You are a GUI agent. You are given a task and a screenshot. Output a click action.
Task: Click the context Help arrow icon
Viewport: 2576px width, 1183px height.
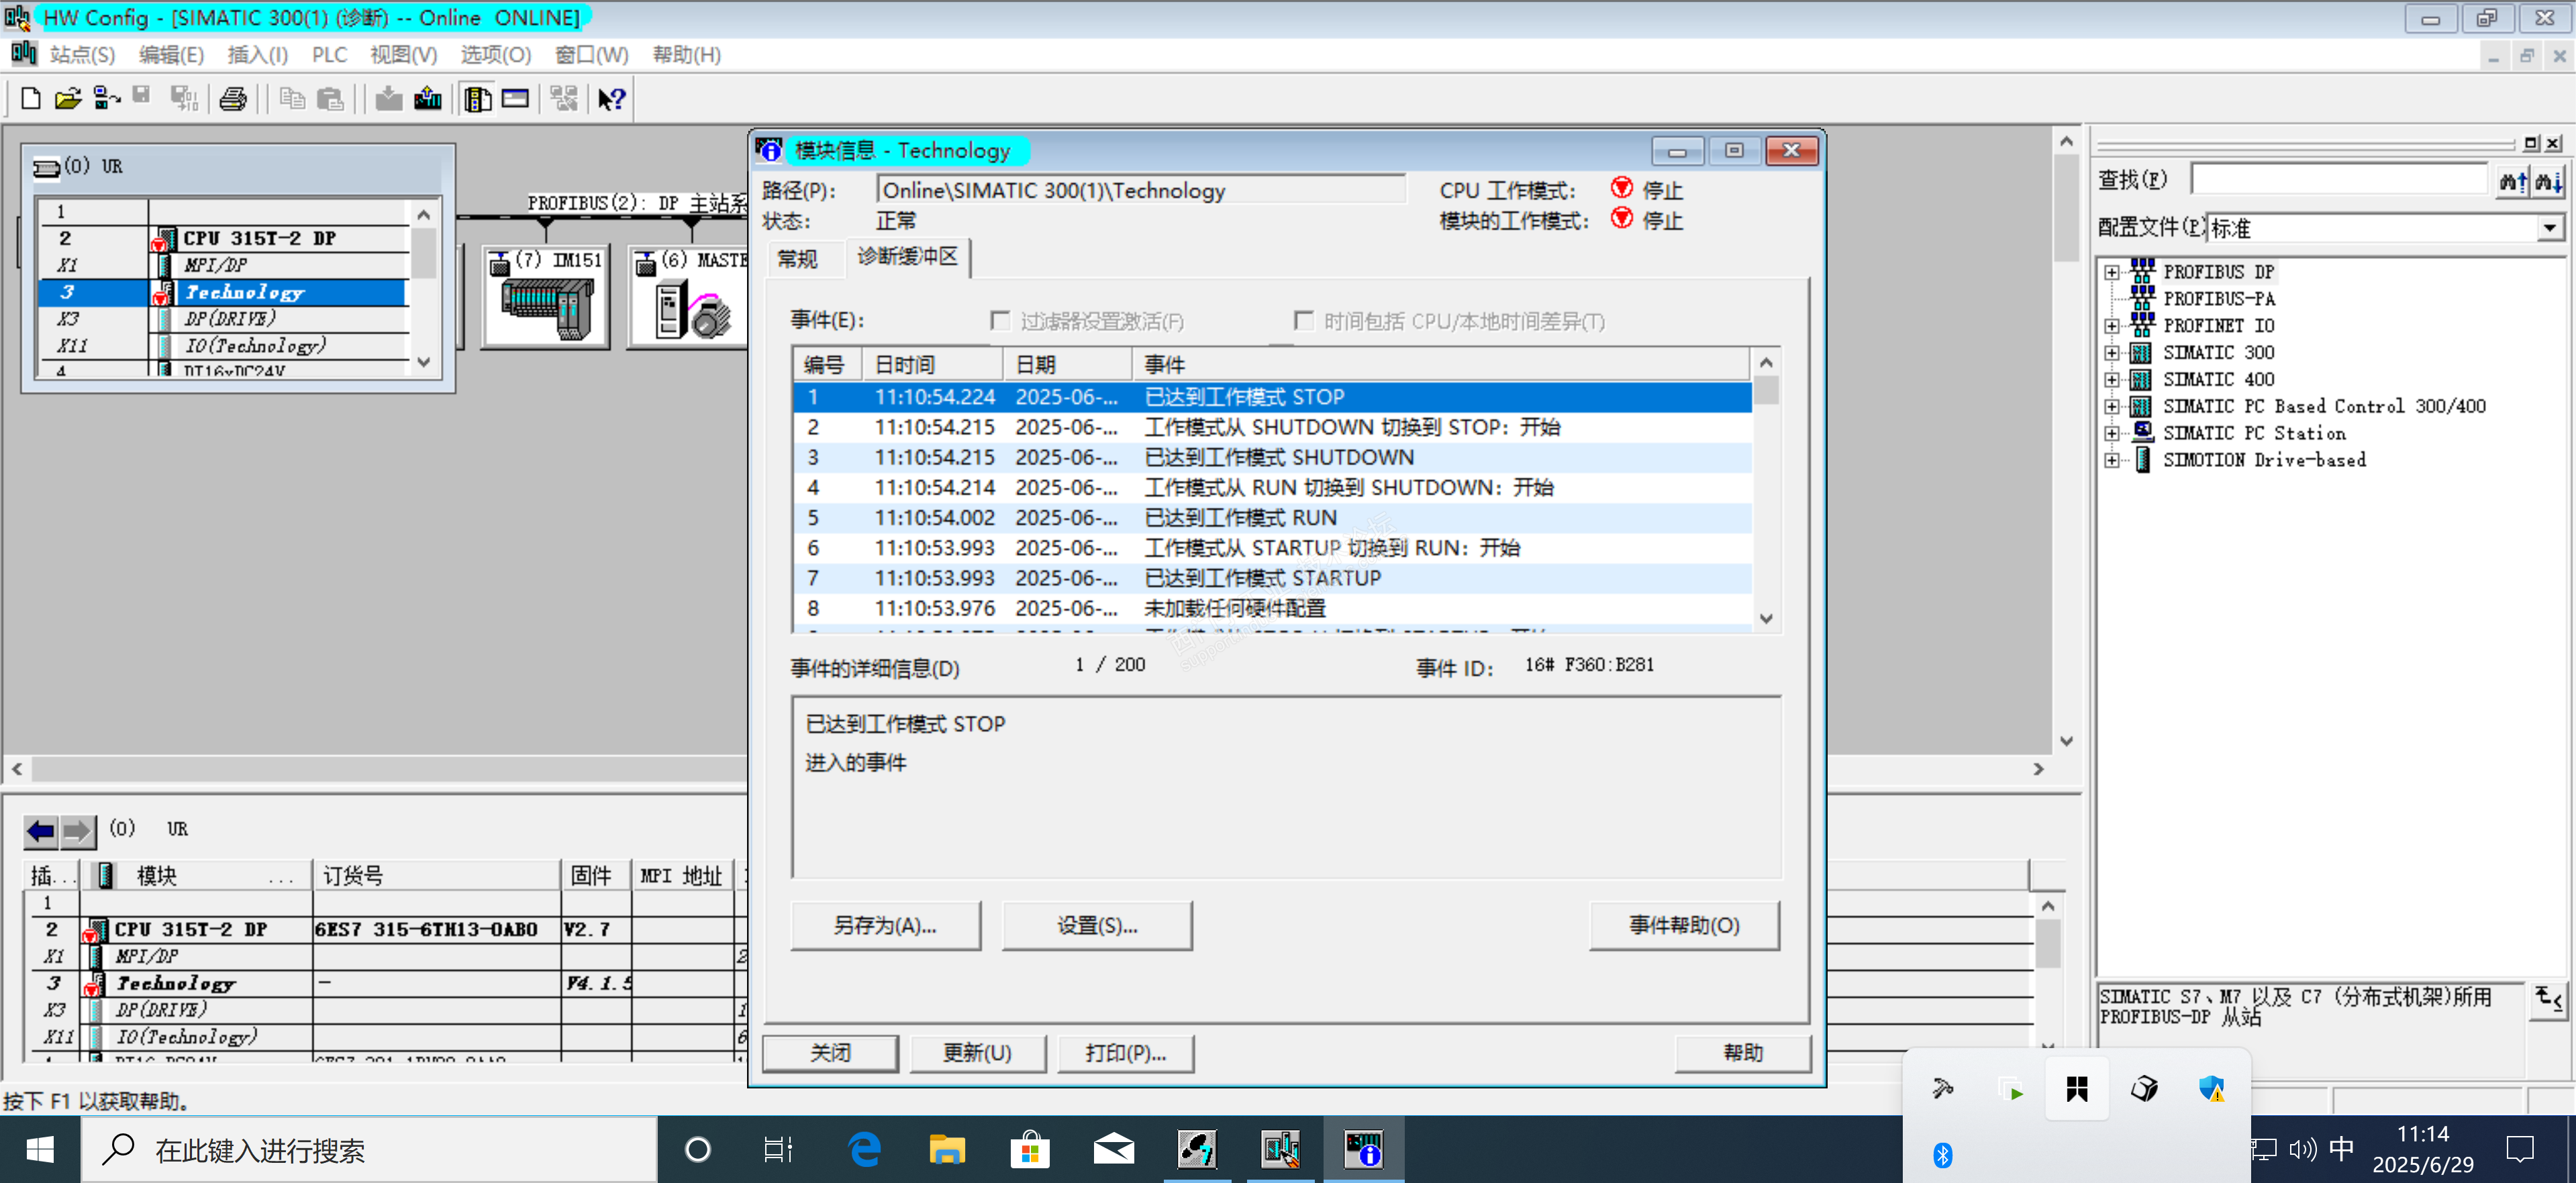tap(611, 99)
